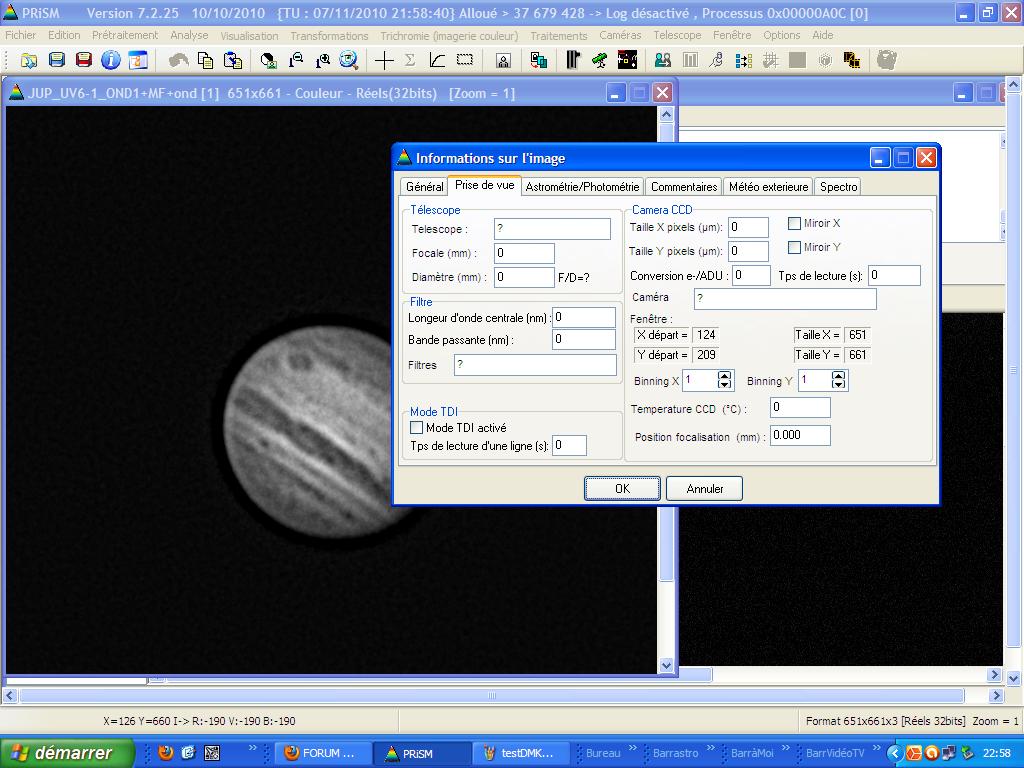Increase the Binning Y spinner value
This screenshot has height=768, width=1024.
point(838,376)
